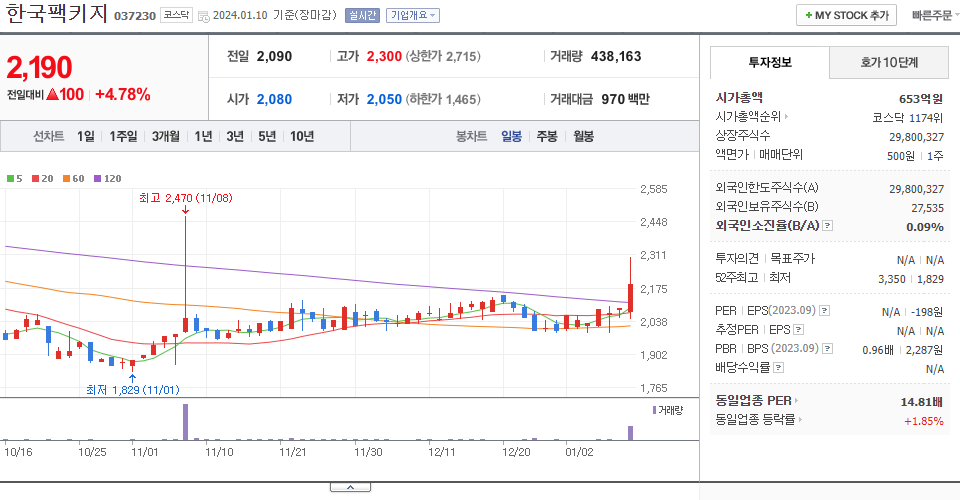Click 고가 value 2,300
This screenshot has height=500, width=960.
(x=384, y=56)
